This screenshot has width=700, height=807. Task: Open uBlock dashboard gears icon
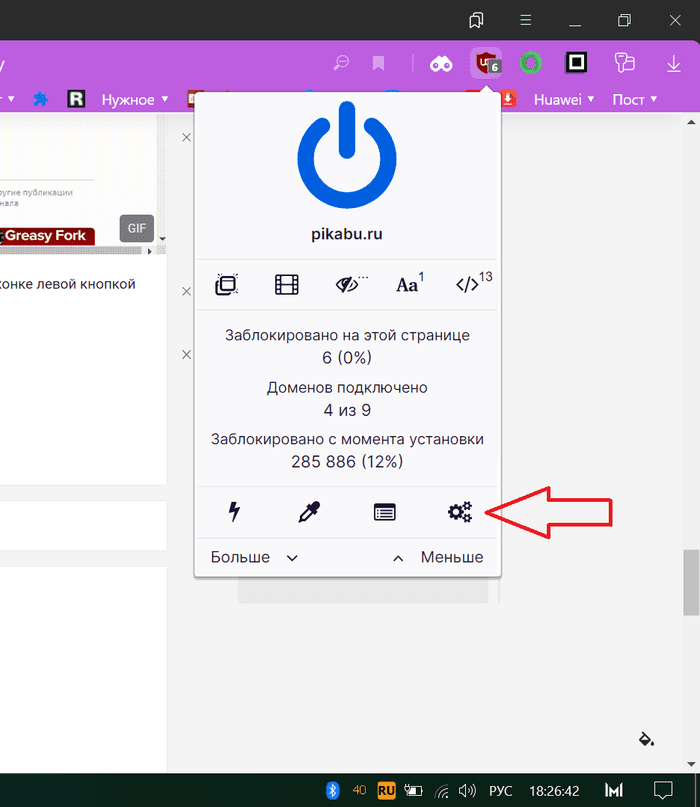click(x=460, y=512)
